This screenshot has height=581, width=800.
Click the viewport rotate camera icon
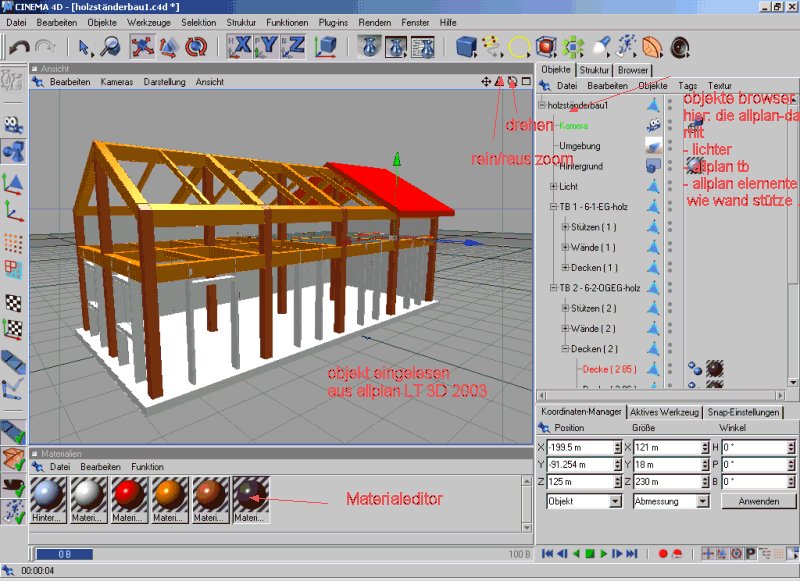click(512, 81)
